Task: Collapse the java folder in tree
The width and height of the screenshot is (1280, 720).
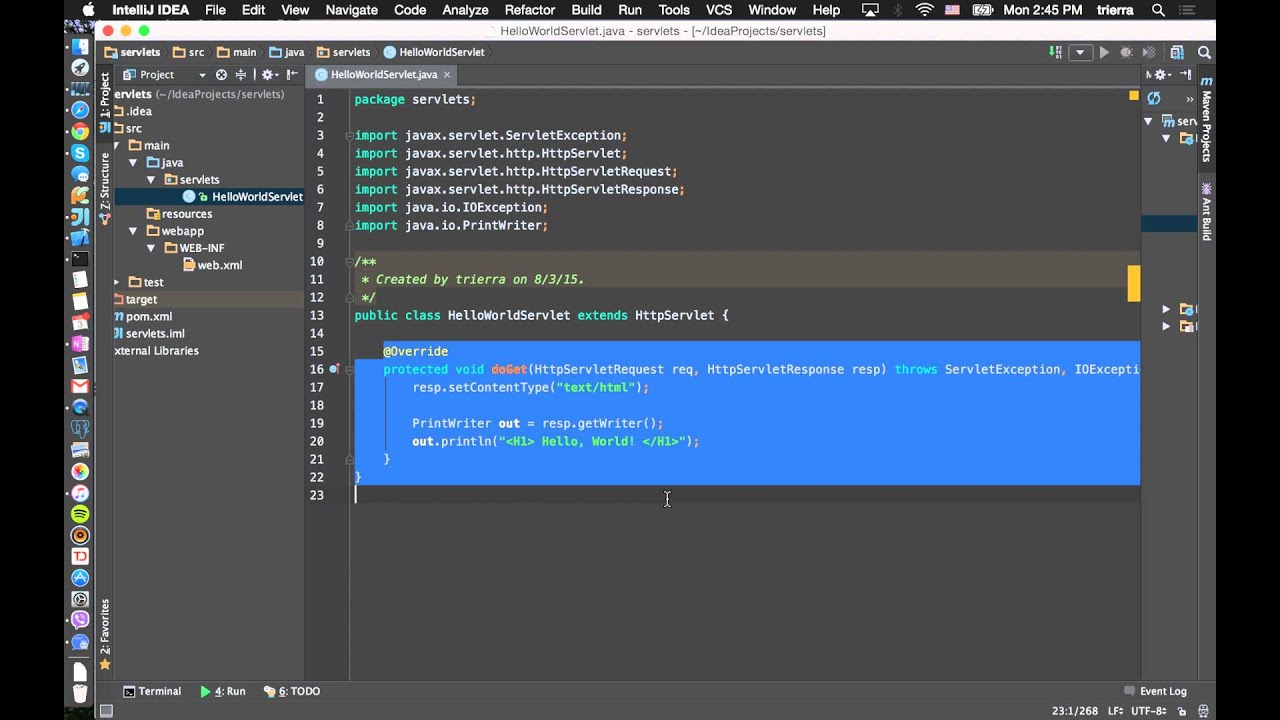Action: (x=133, y=163)
